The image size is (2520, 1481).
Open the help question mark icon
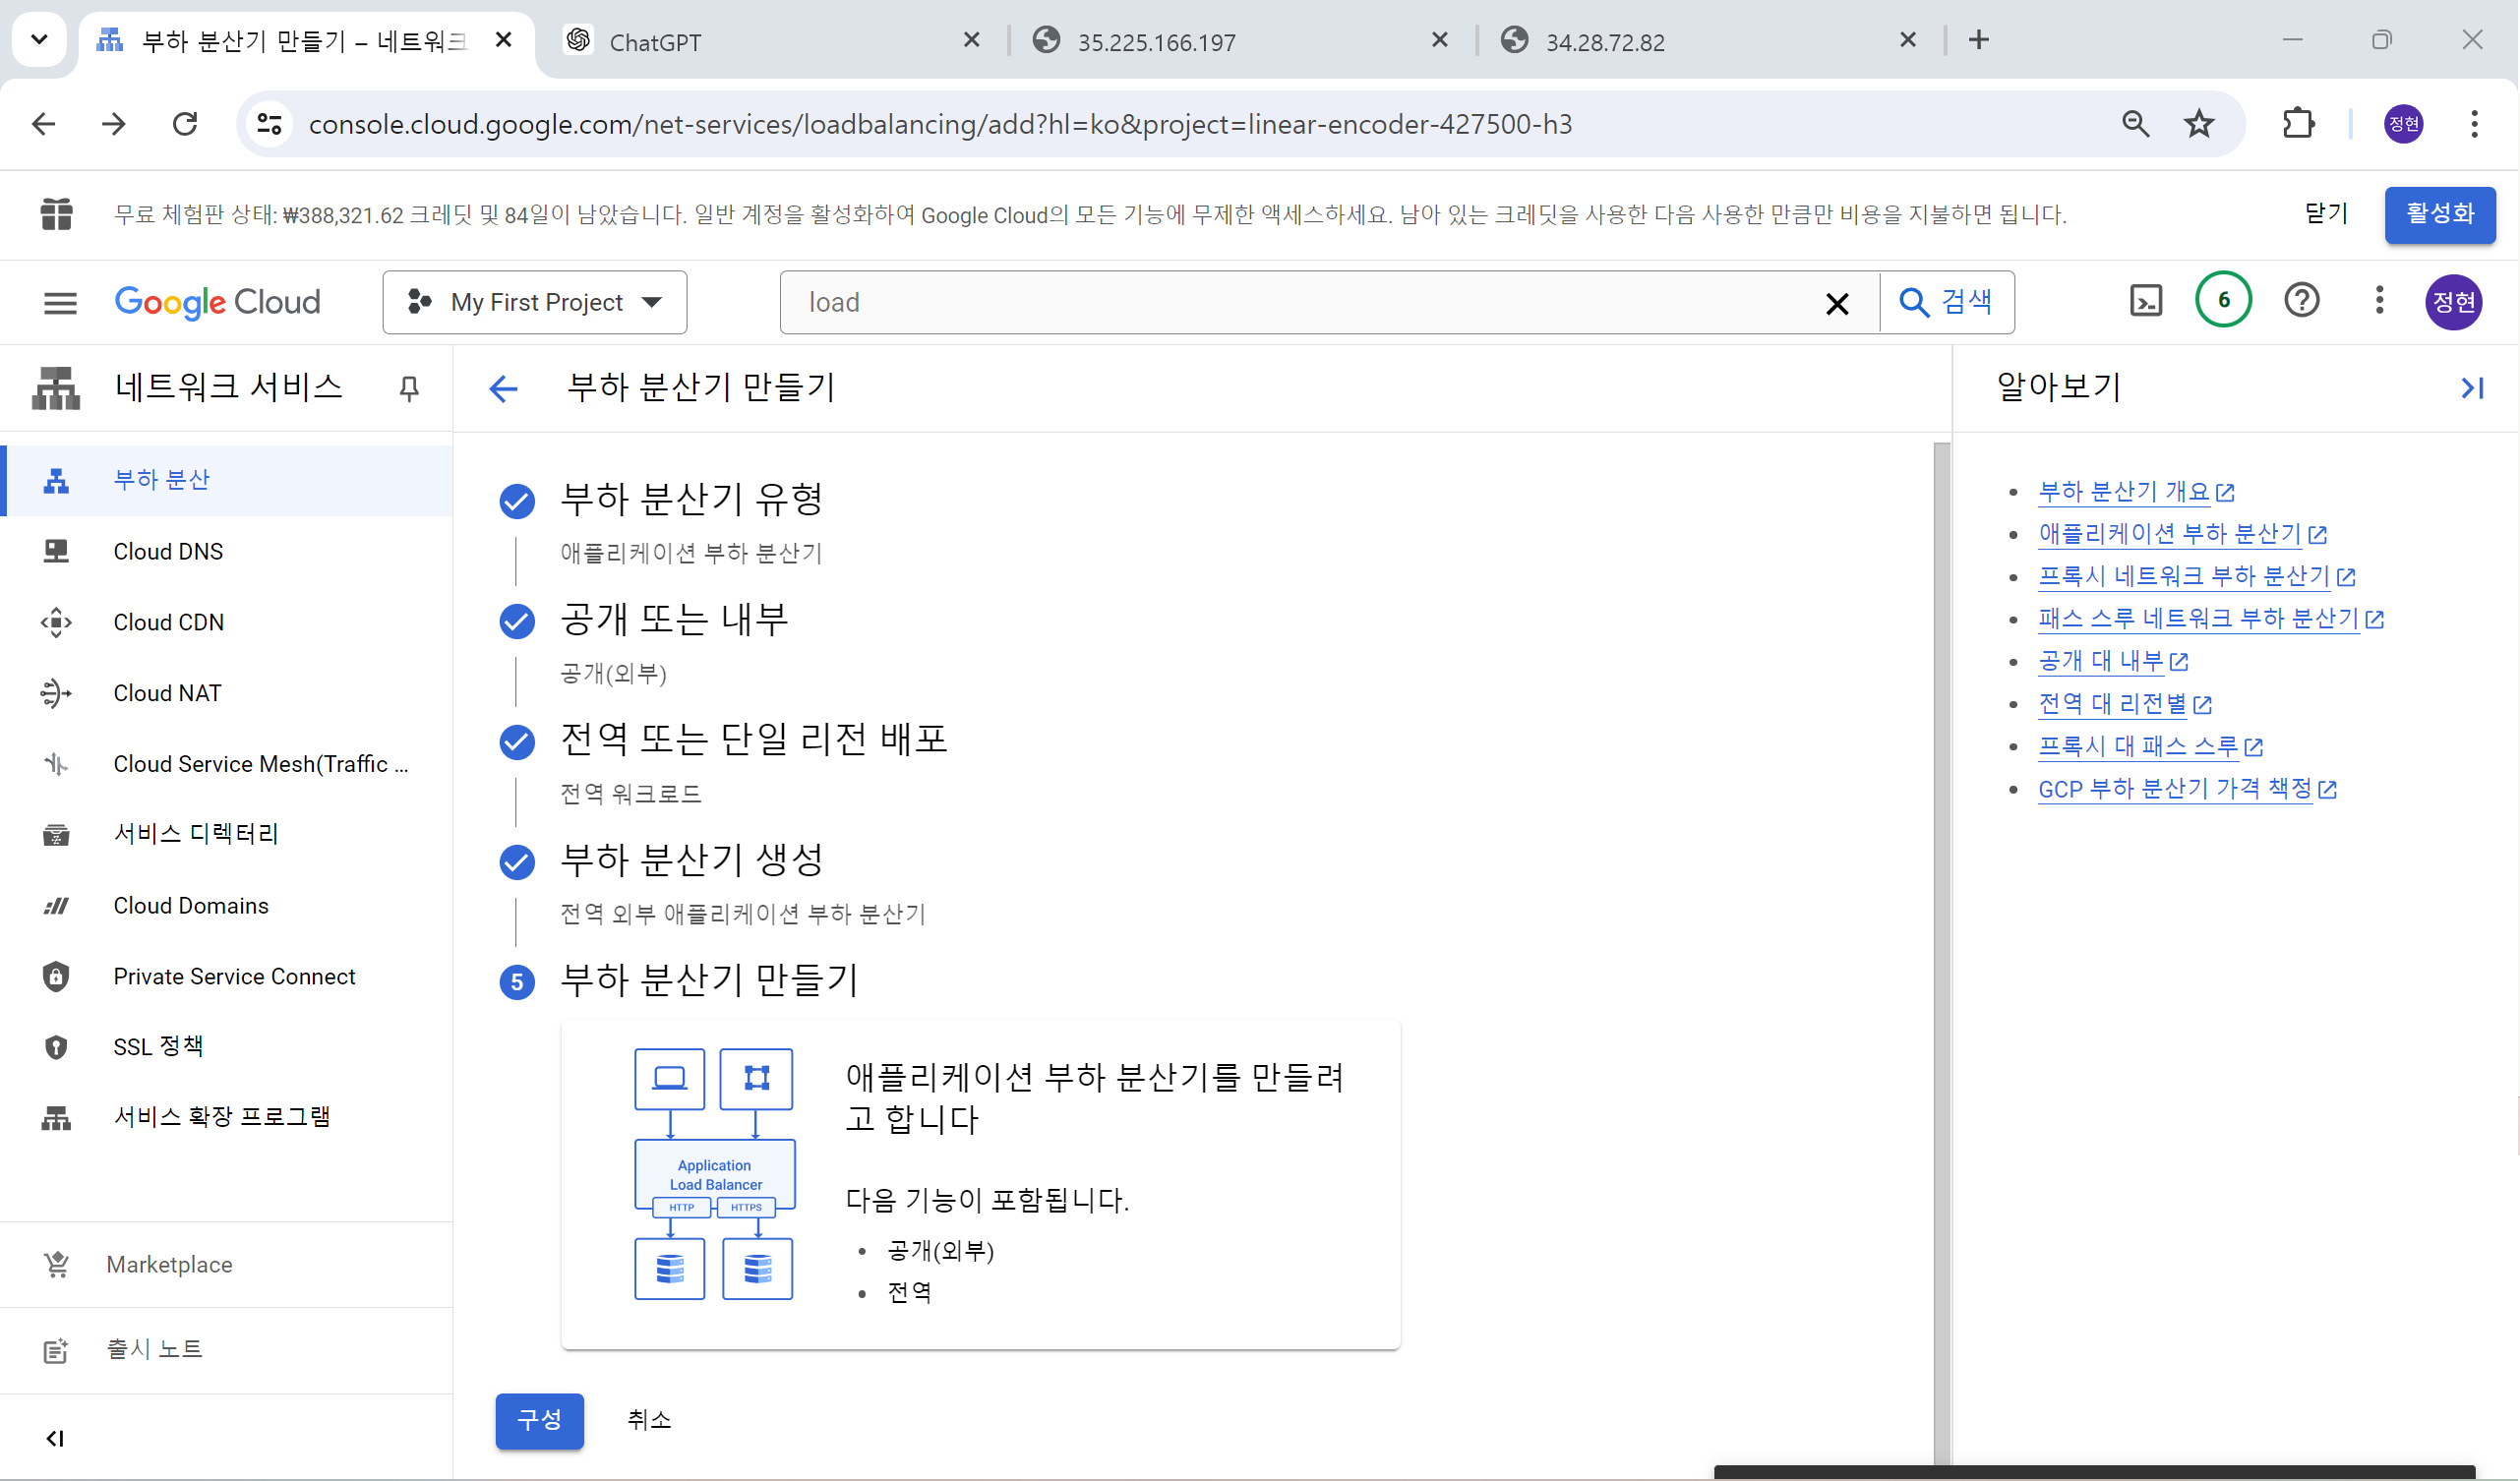2301,300
